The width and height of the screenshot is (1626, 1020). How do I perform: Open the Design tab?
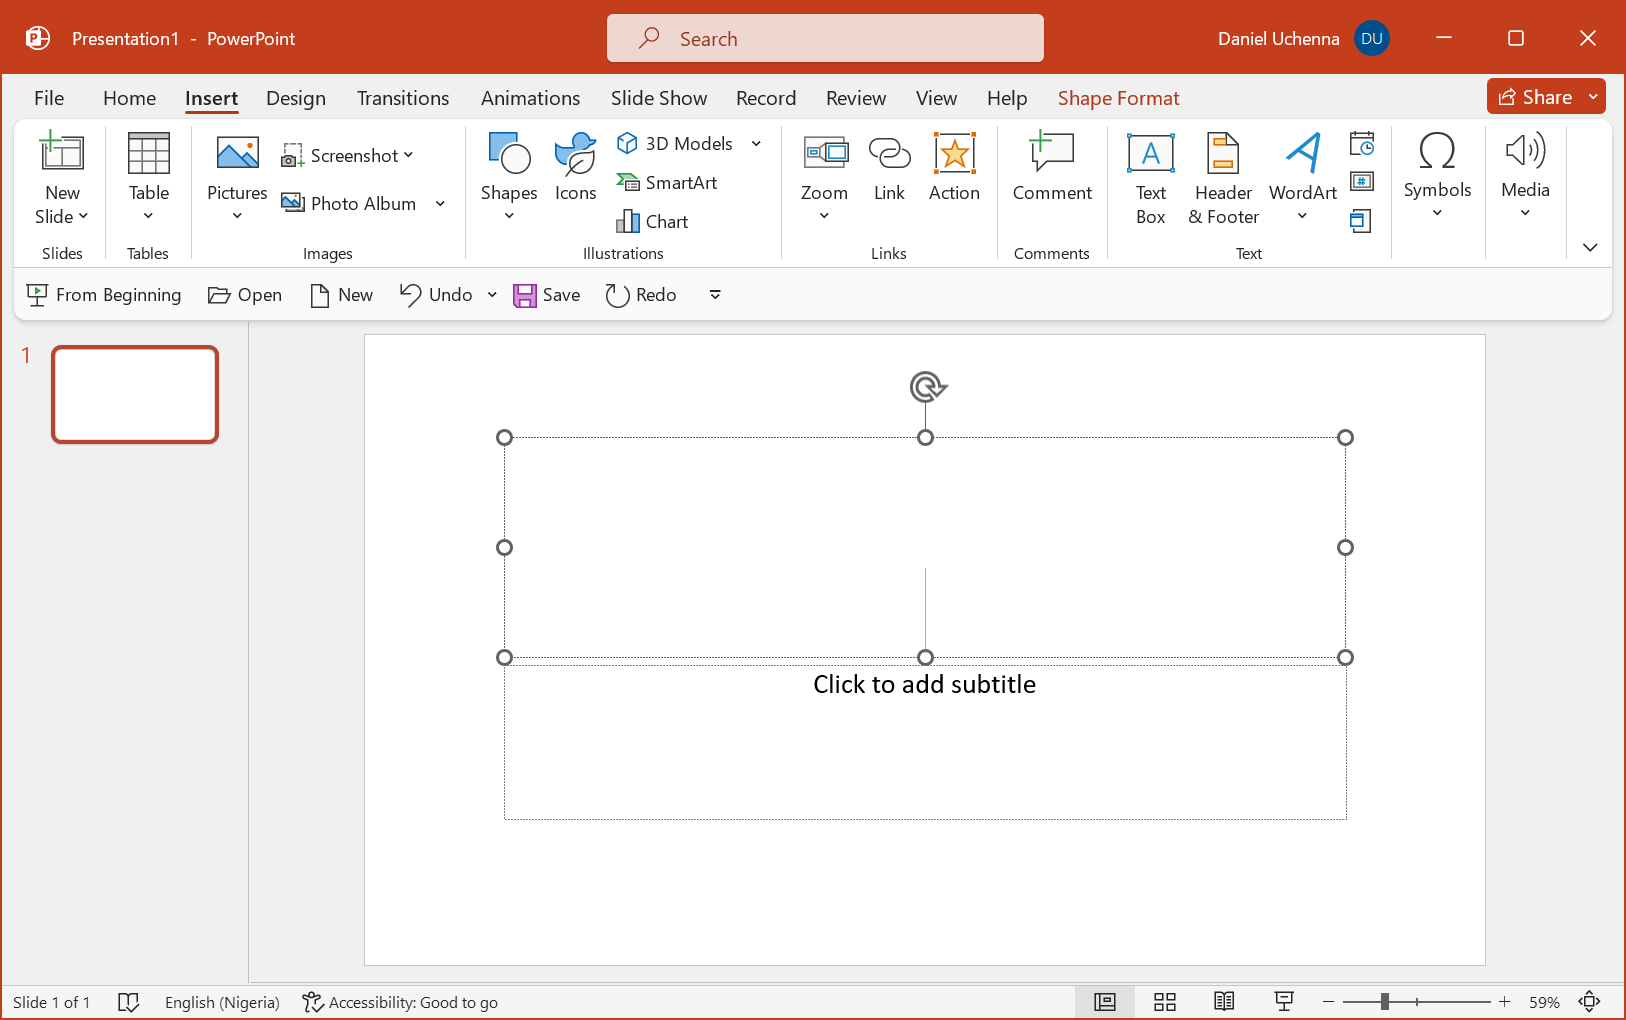(295, 98)
